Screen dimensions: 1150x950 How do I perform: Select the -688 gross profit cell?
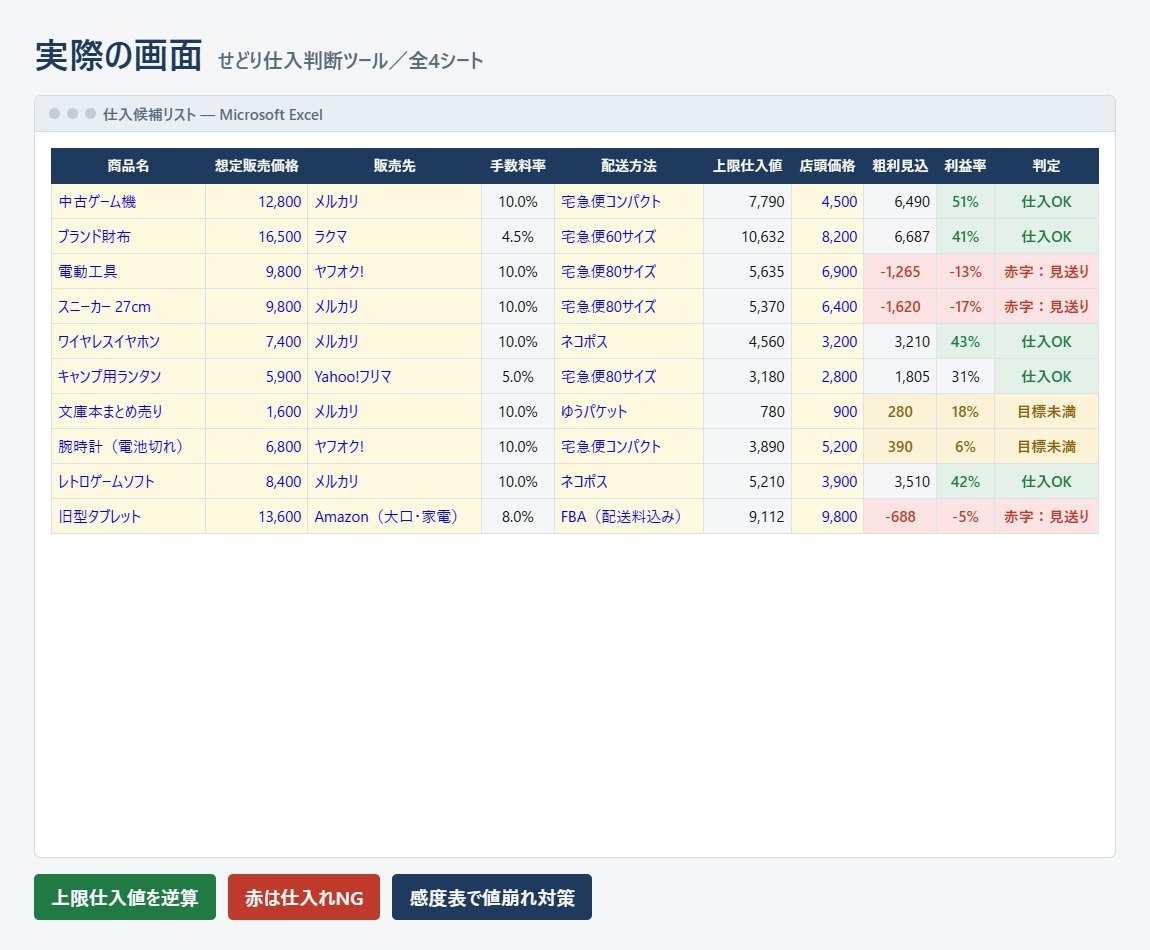click(x=900, y=516)
